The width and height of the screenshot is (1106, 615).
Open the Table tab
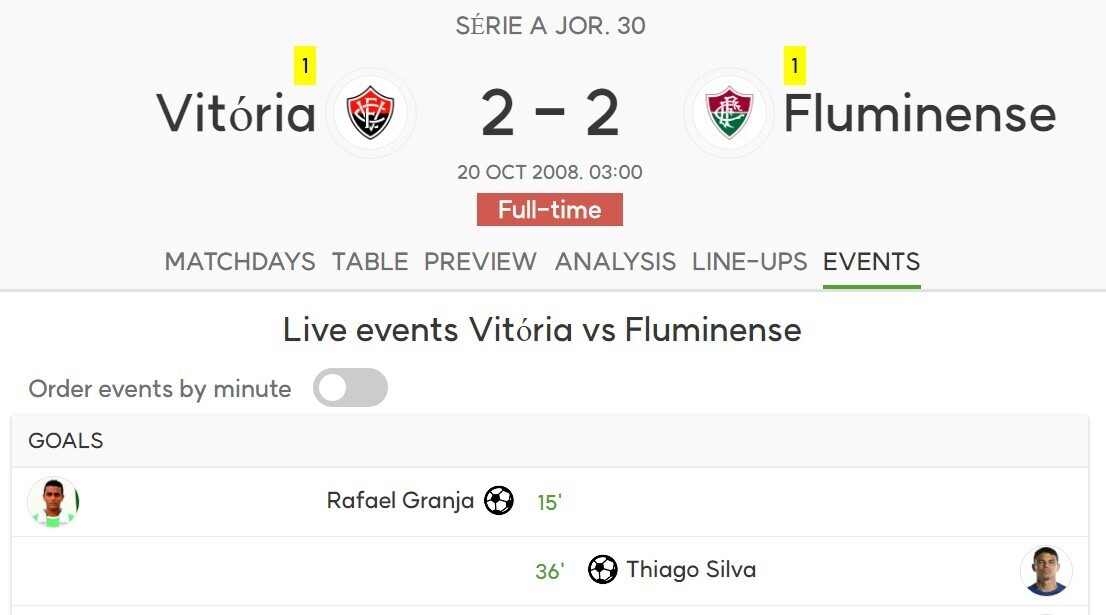pos(370,262)
